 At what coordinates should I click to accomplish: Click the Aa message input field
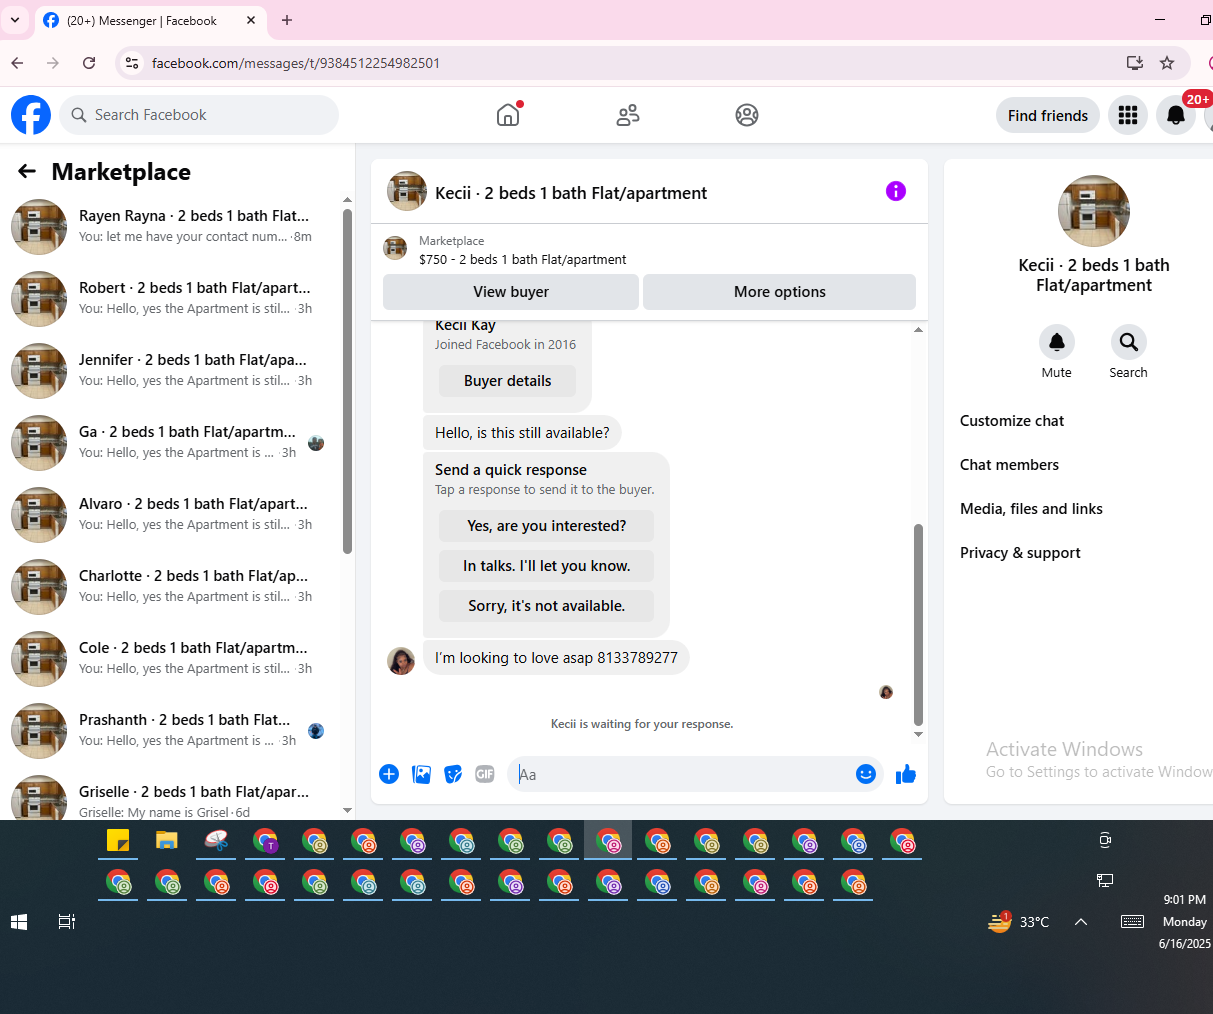point(680,774)
